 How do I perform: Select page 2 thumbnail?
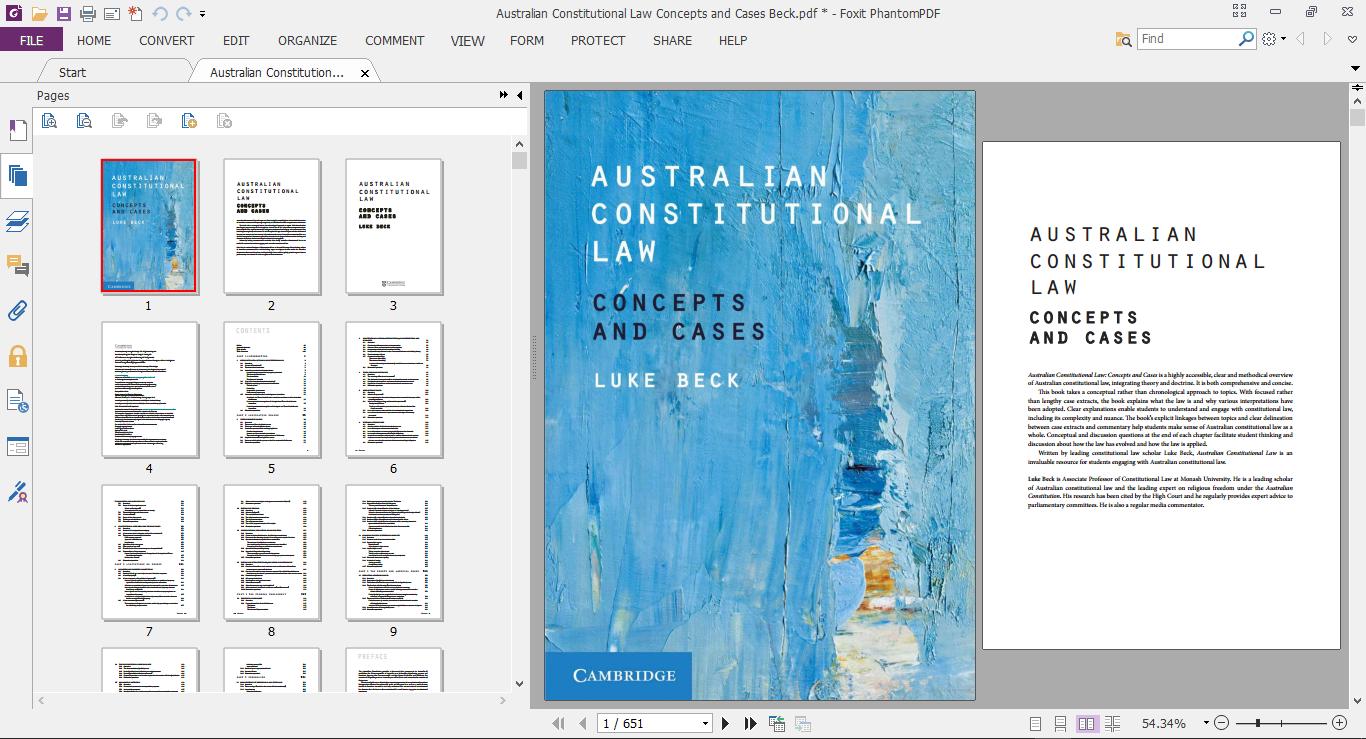[x=271, y=226]
